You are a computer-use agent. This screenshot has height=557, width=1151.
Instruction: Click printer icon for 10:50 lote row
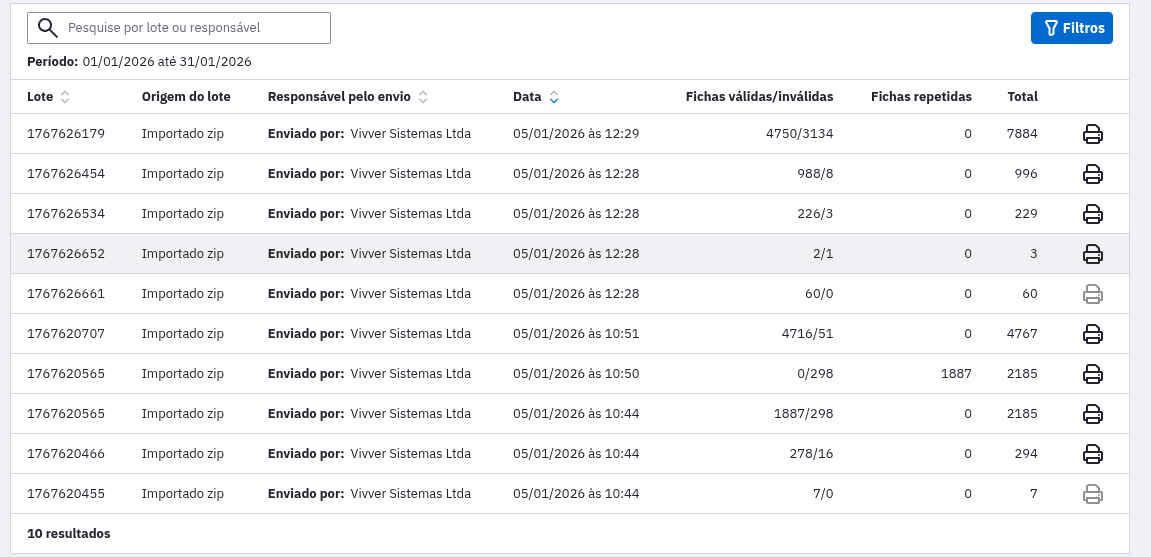(1093, 374)
